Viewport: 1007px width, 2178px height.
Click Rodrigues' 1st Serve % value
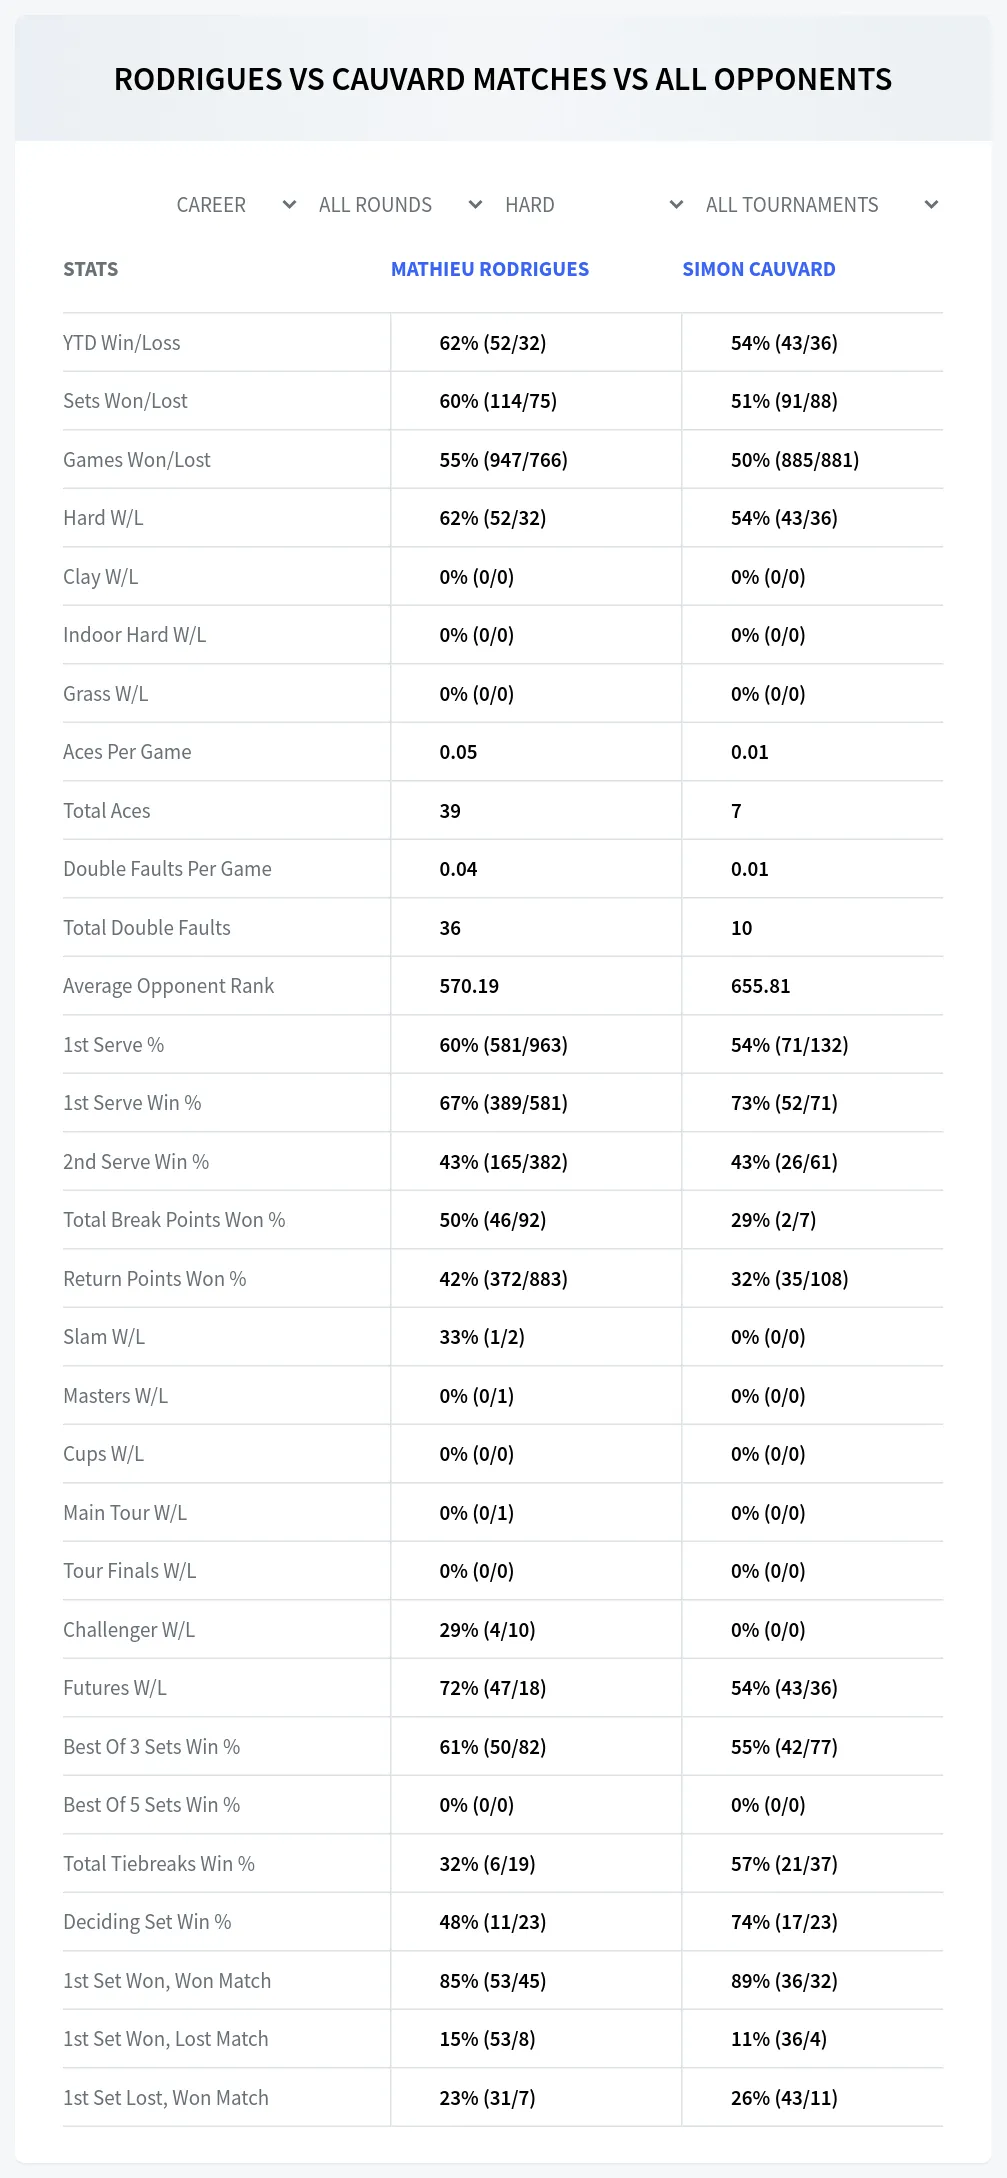(x=504, y=1045)
